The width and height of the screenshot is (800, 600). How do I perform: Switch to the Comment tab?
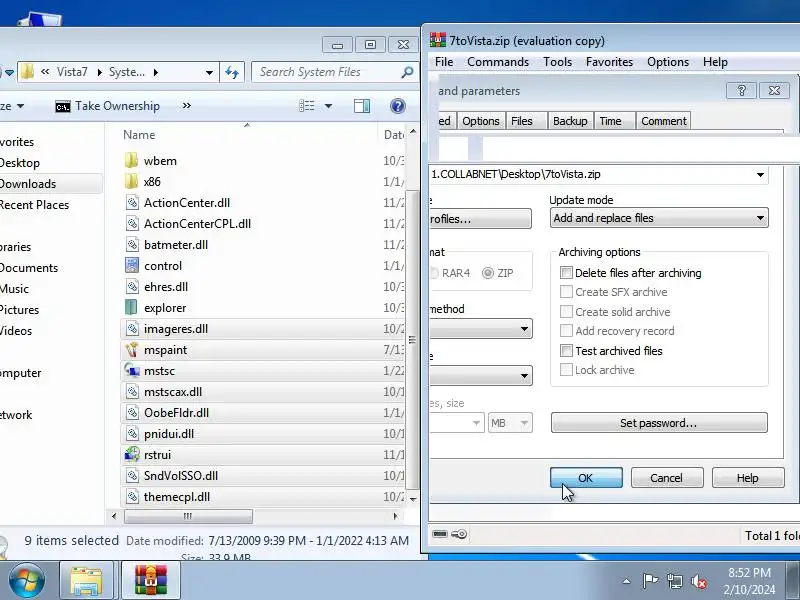pyautogui.click(x=663, y=121)
